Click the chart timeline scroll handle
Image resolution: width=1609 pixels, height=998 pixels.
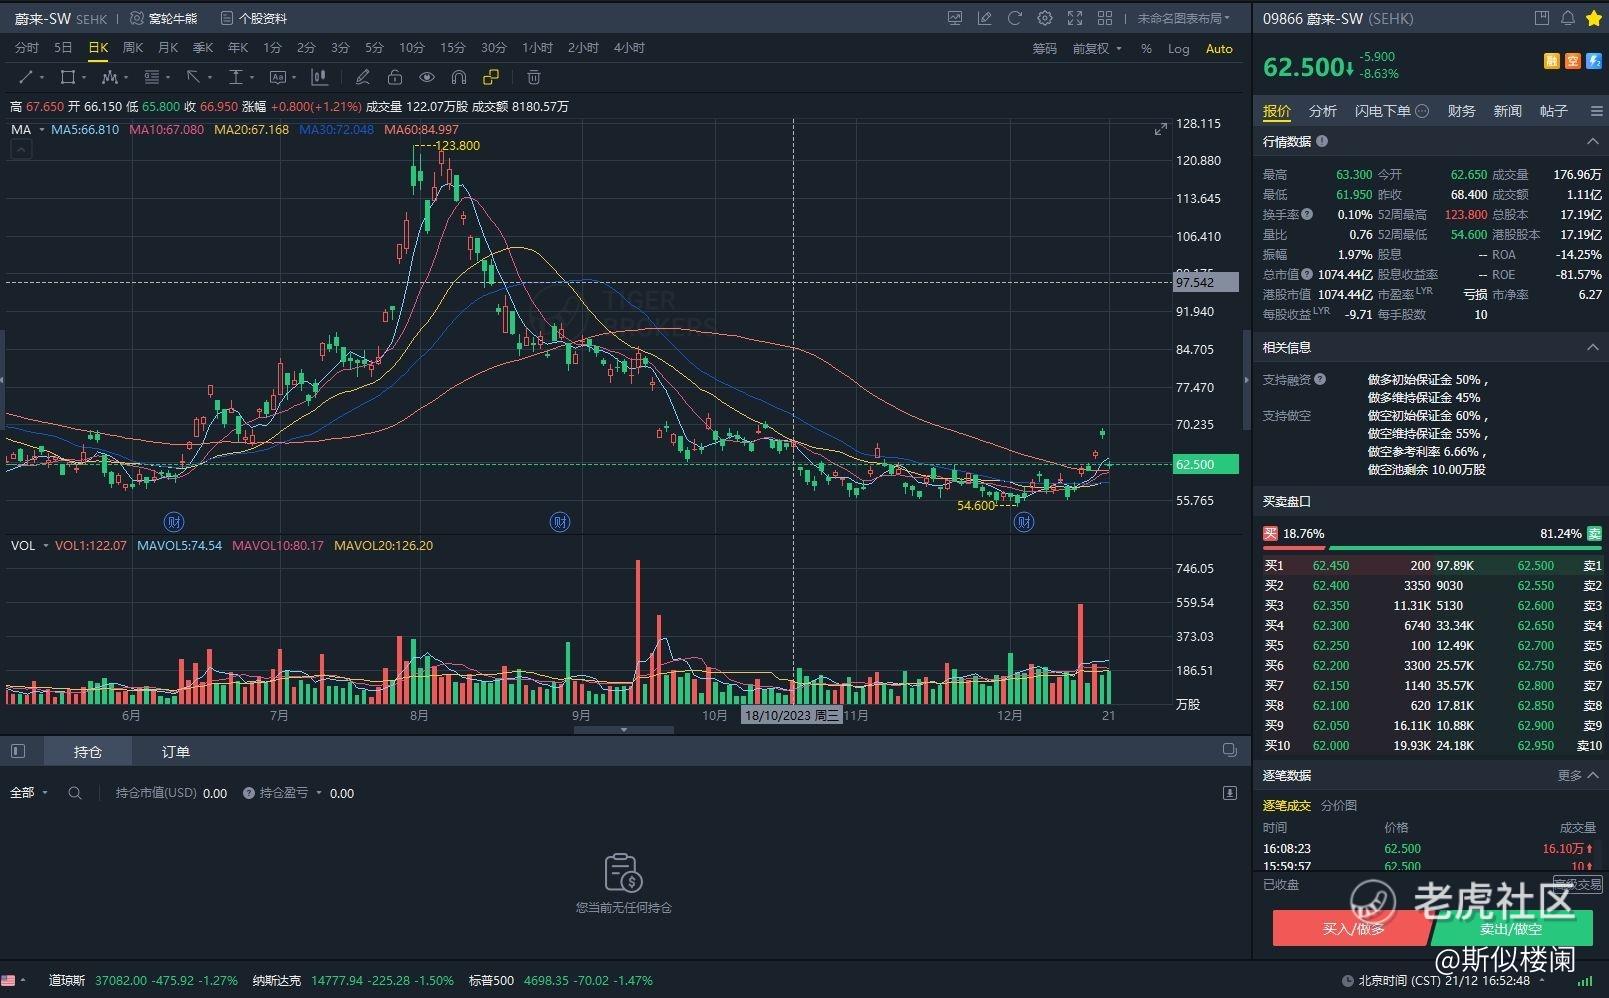tap(624, 730)
